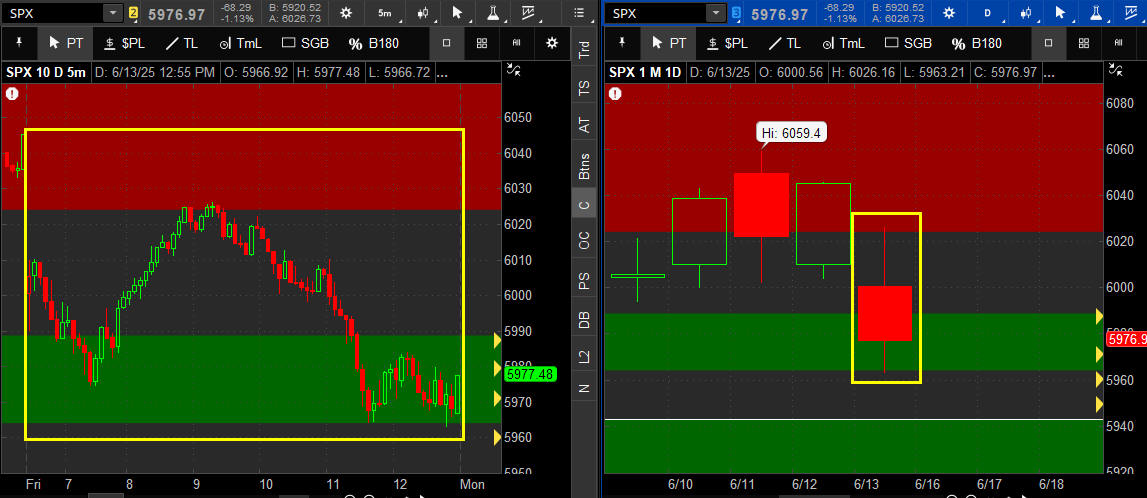Click collapse arrows icon above right price axis
The width and height of the screenshot is (1147, 498).
coord(1117,71)
